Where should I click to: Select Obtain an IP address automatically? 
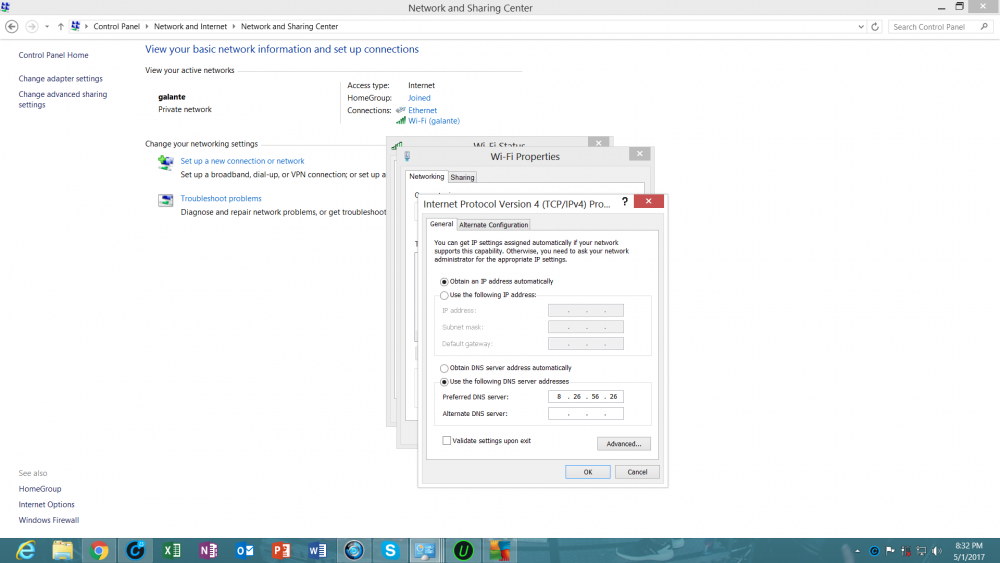444,282
